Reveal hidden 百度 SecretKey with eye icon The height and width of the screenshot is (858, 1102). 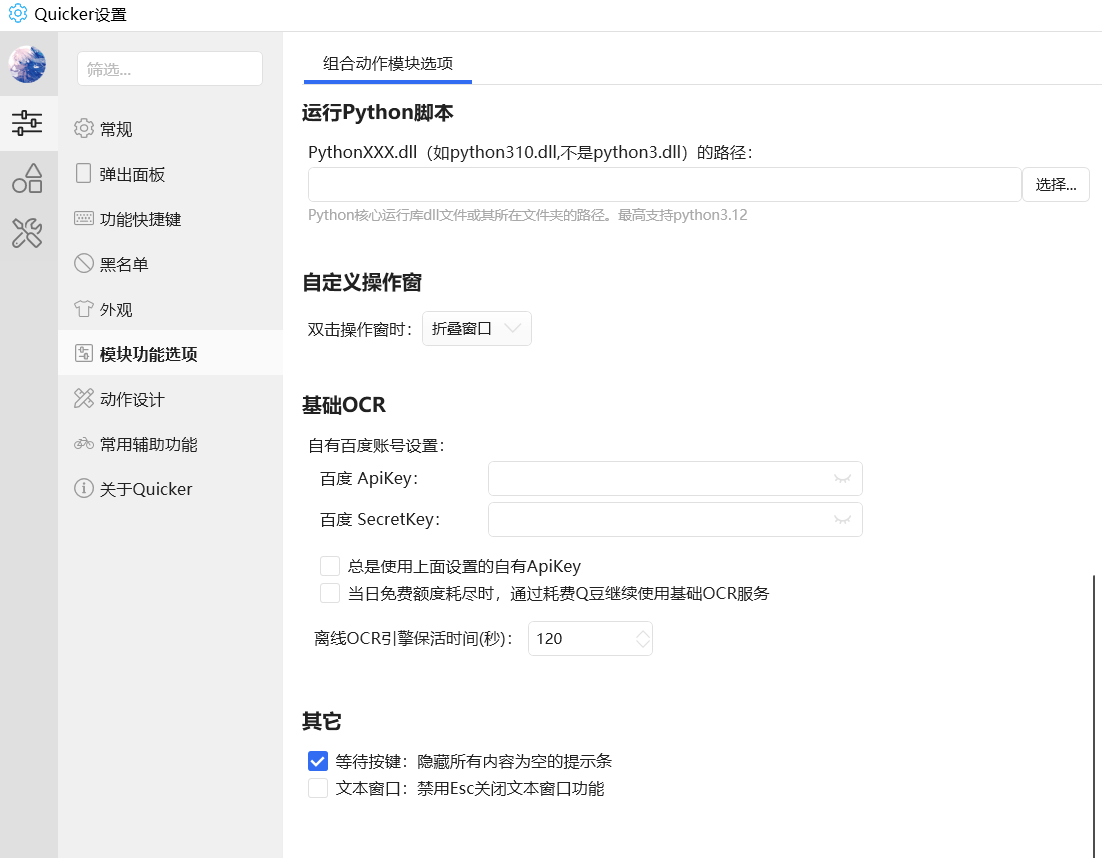[842, 520]
